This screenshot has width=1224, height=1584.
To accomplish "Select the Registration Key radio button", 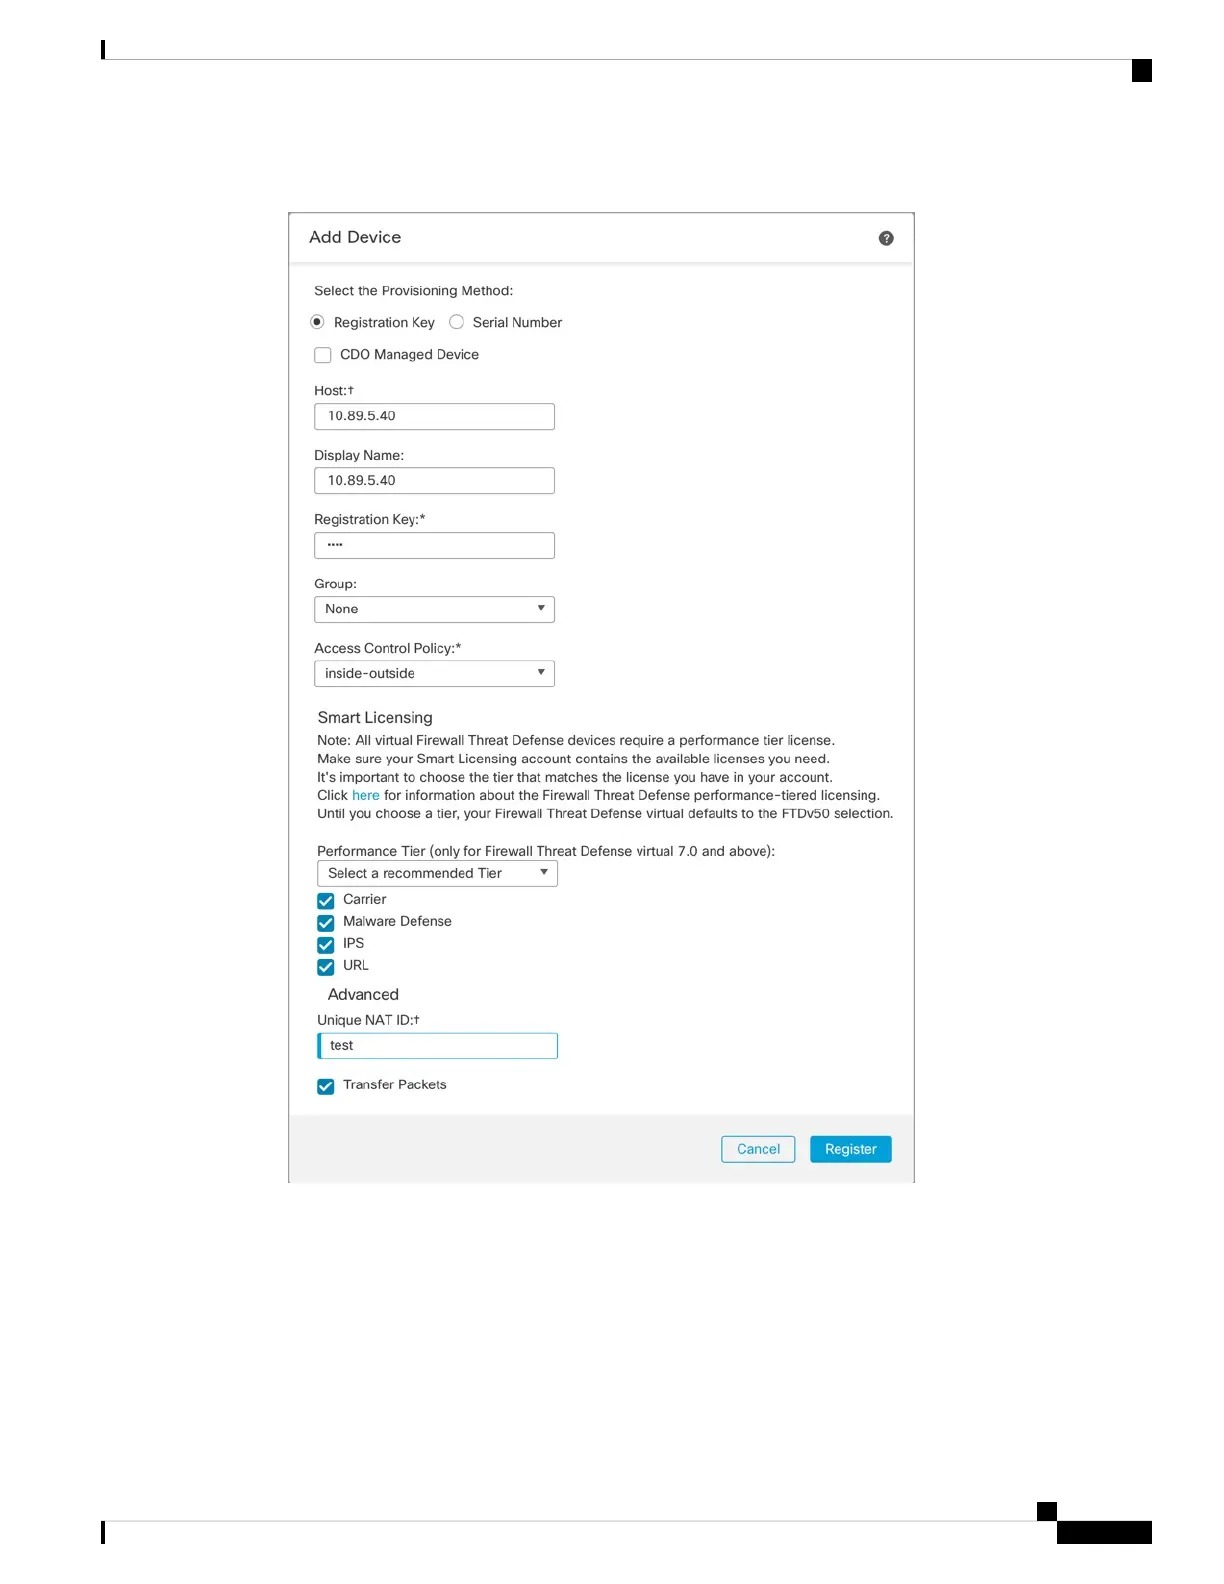I will point(317,322).
